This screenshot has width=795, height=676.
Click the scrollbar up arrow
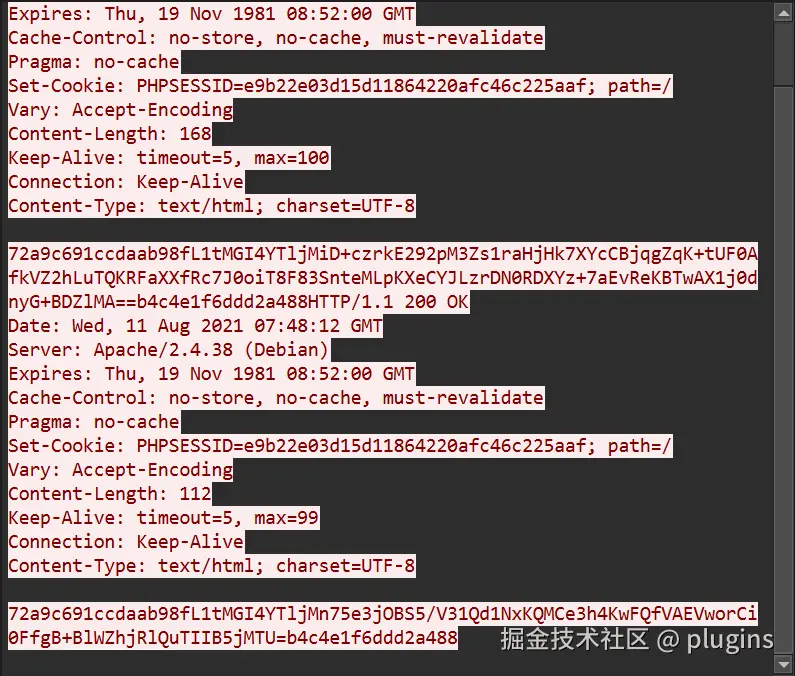coord(783,13)
